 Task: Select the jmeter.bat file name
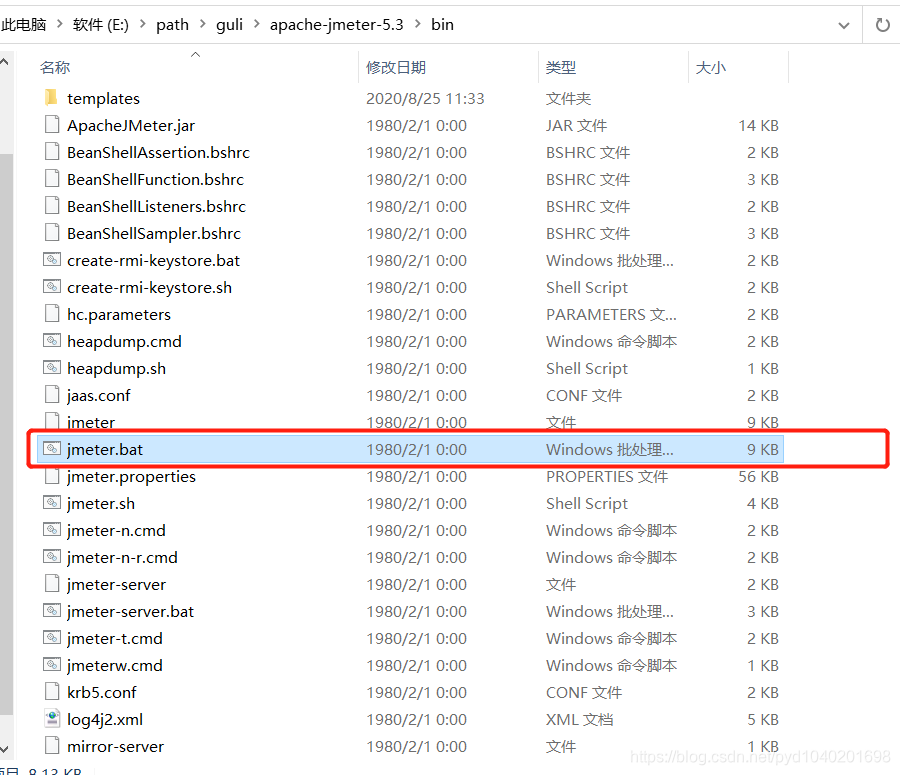(104, 450)
